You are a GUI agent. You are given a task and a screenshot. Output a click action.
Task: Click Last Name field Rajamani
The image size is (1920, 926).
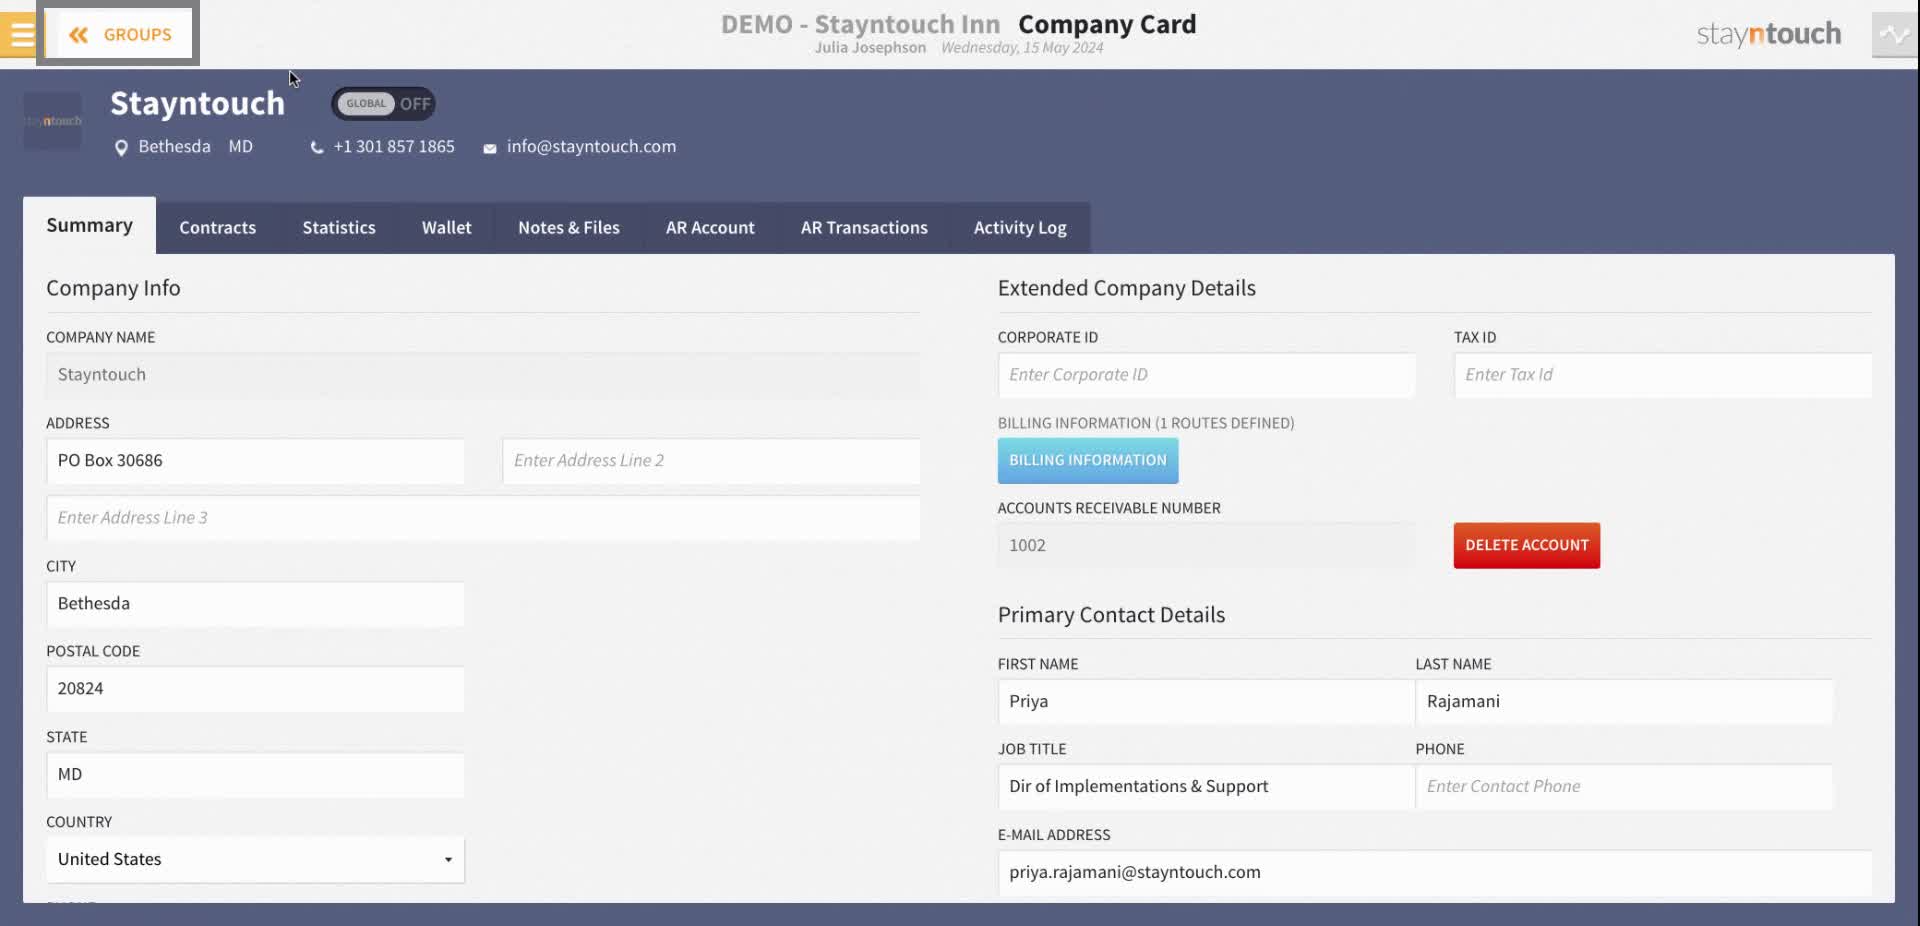[x=1624, y=702]
